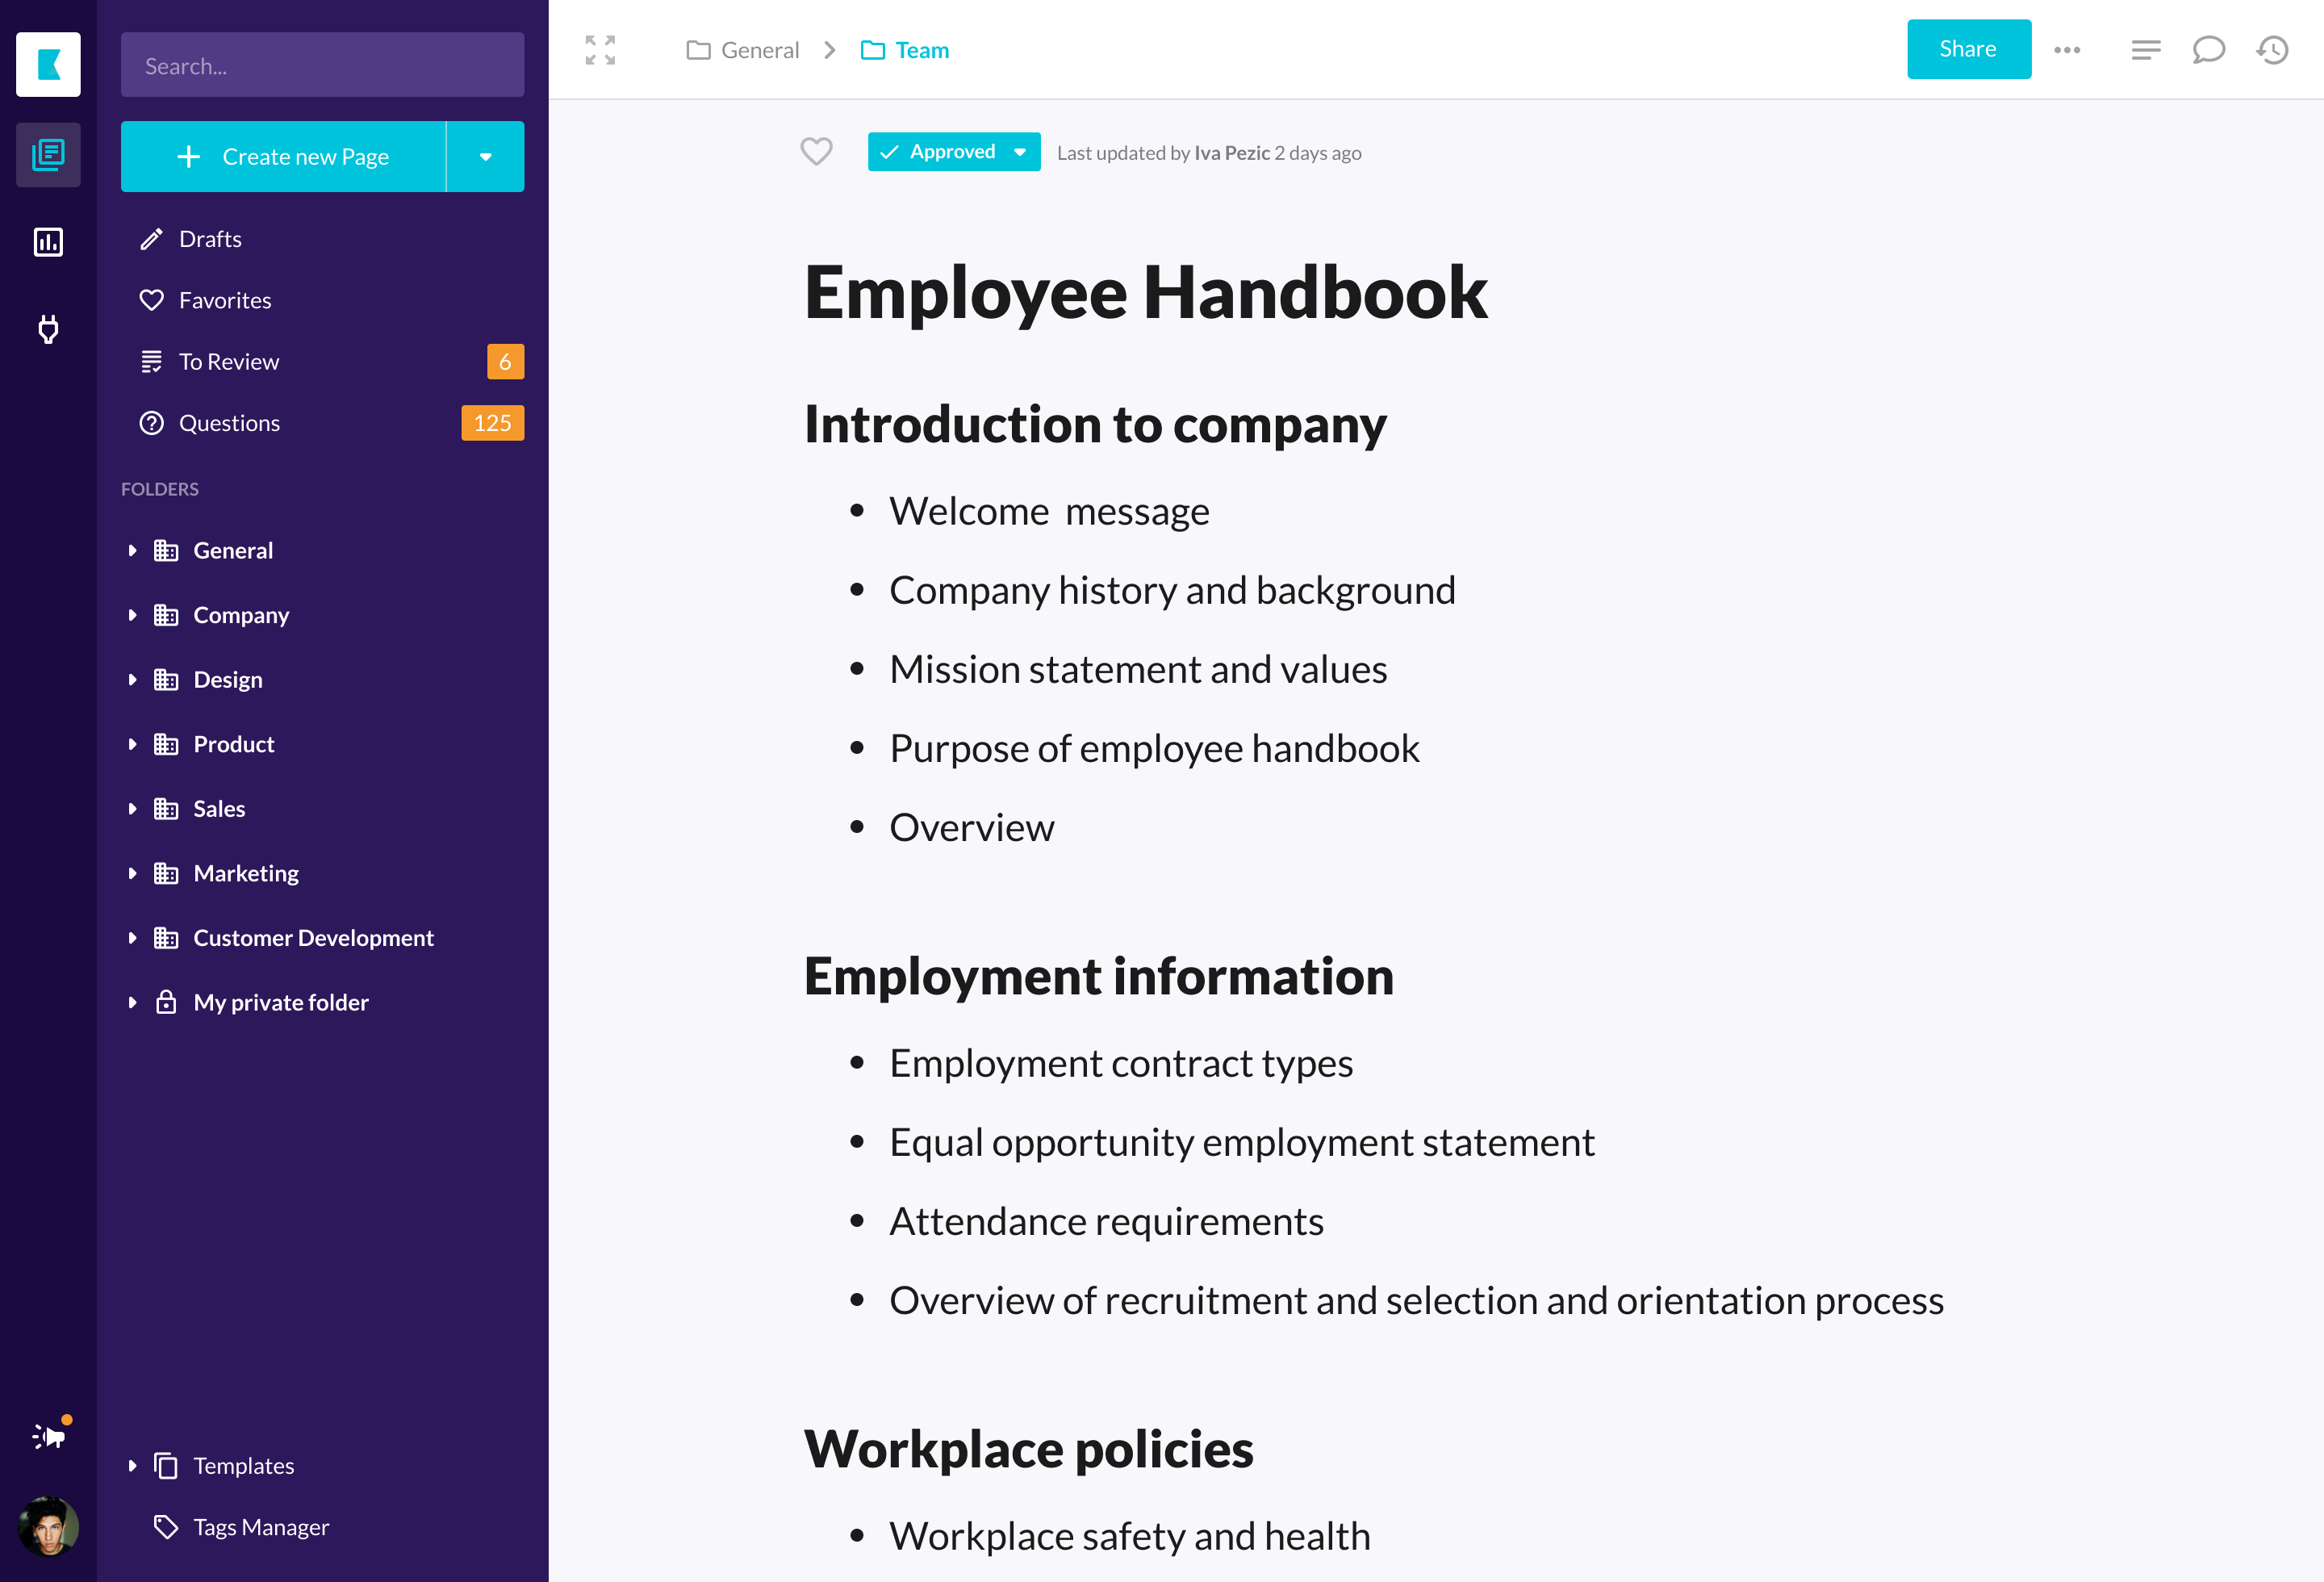Click the Search input field

(x=322, y=66)
